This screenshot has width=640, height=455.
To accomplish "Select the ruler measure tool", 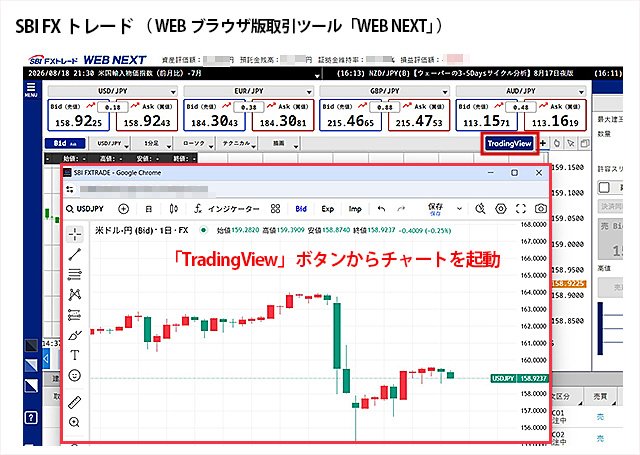I will 75,402.
